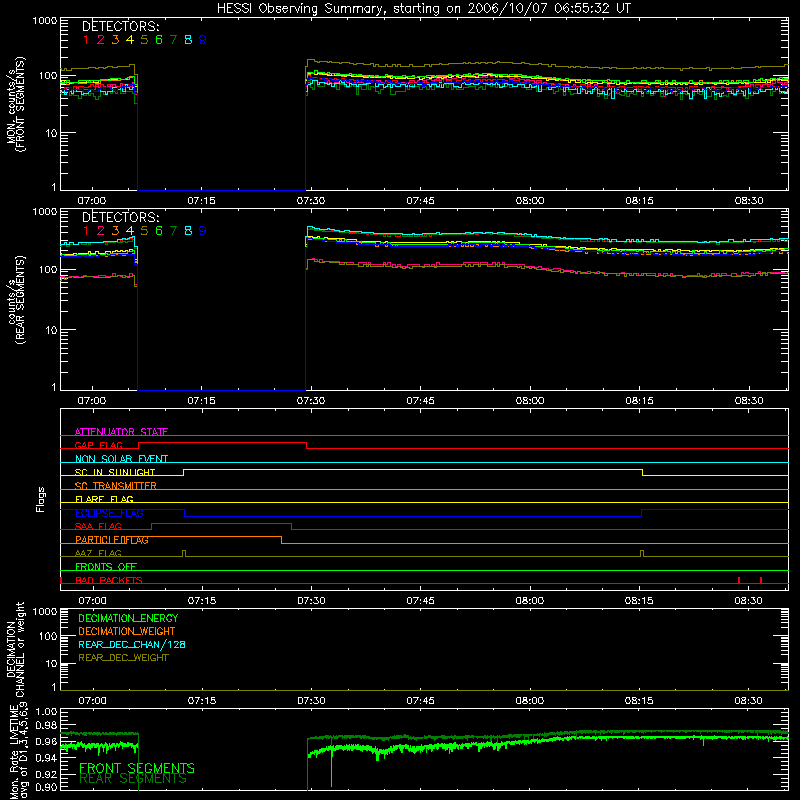Select yellow detector '4' in front segments legend

[x=130, y=40]
